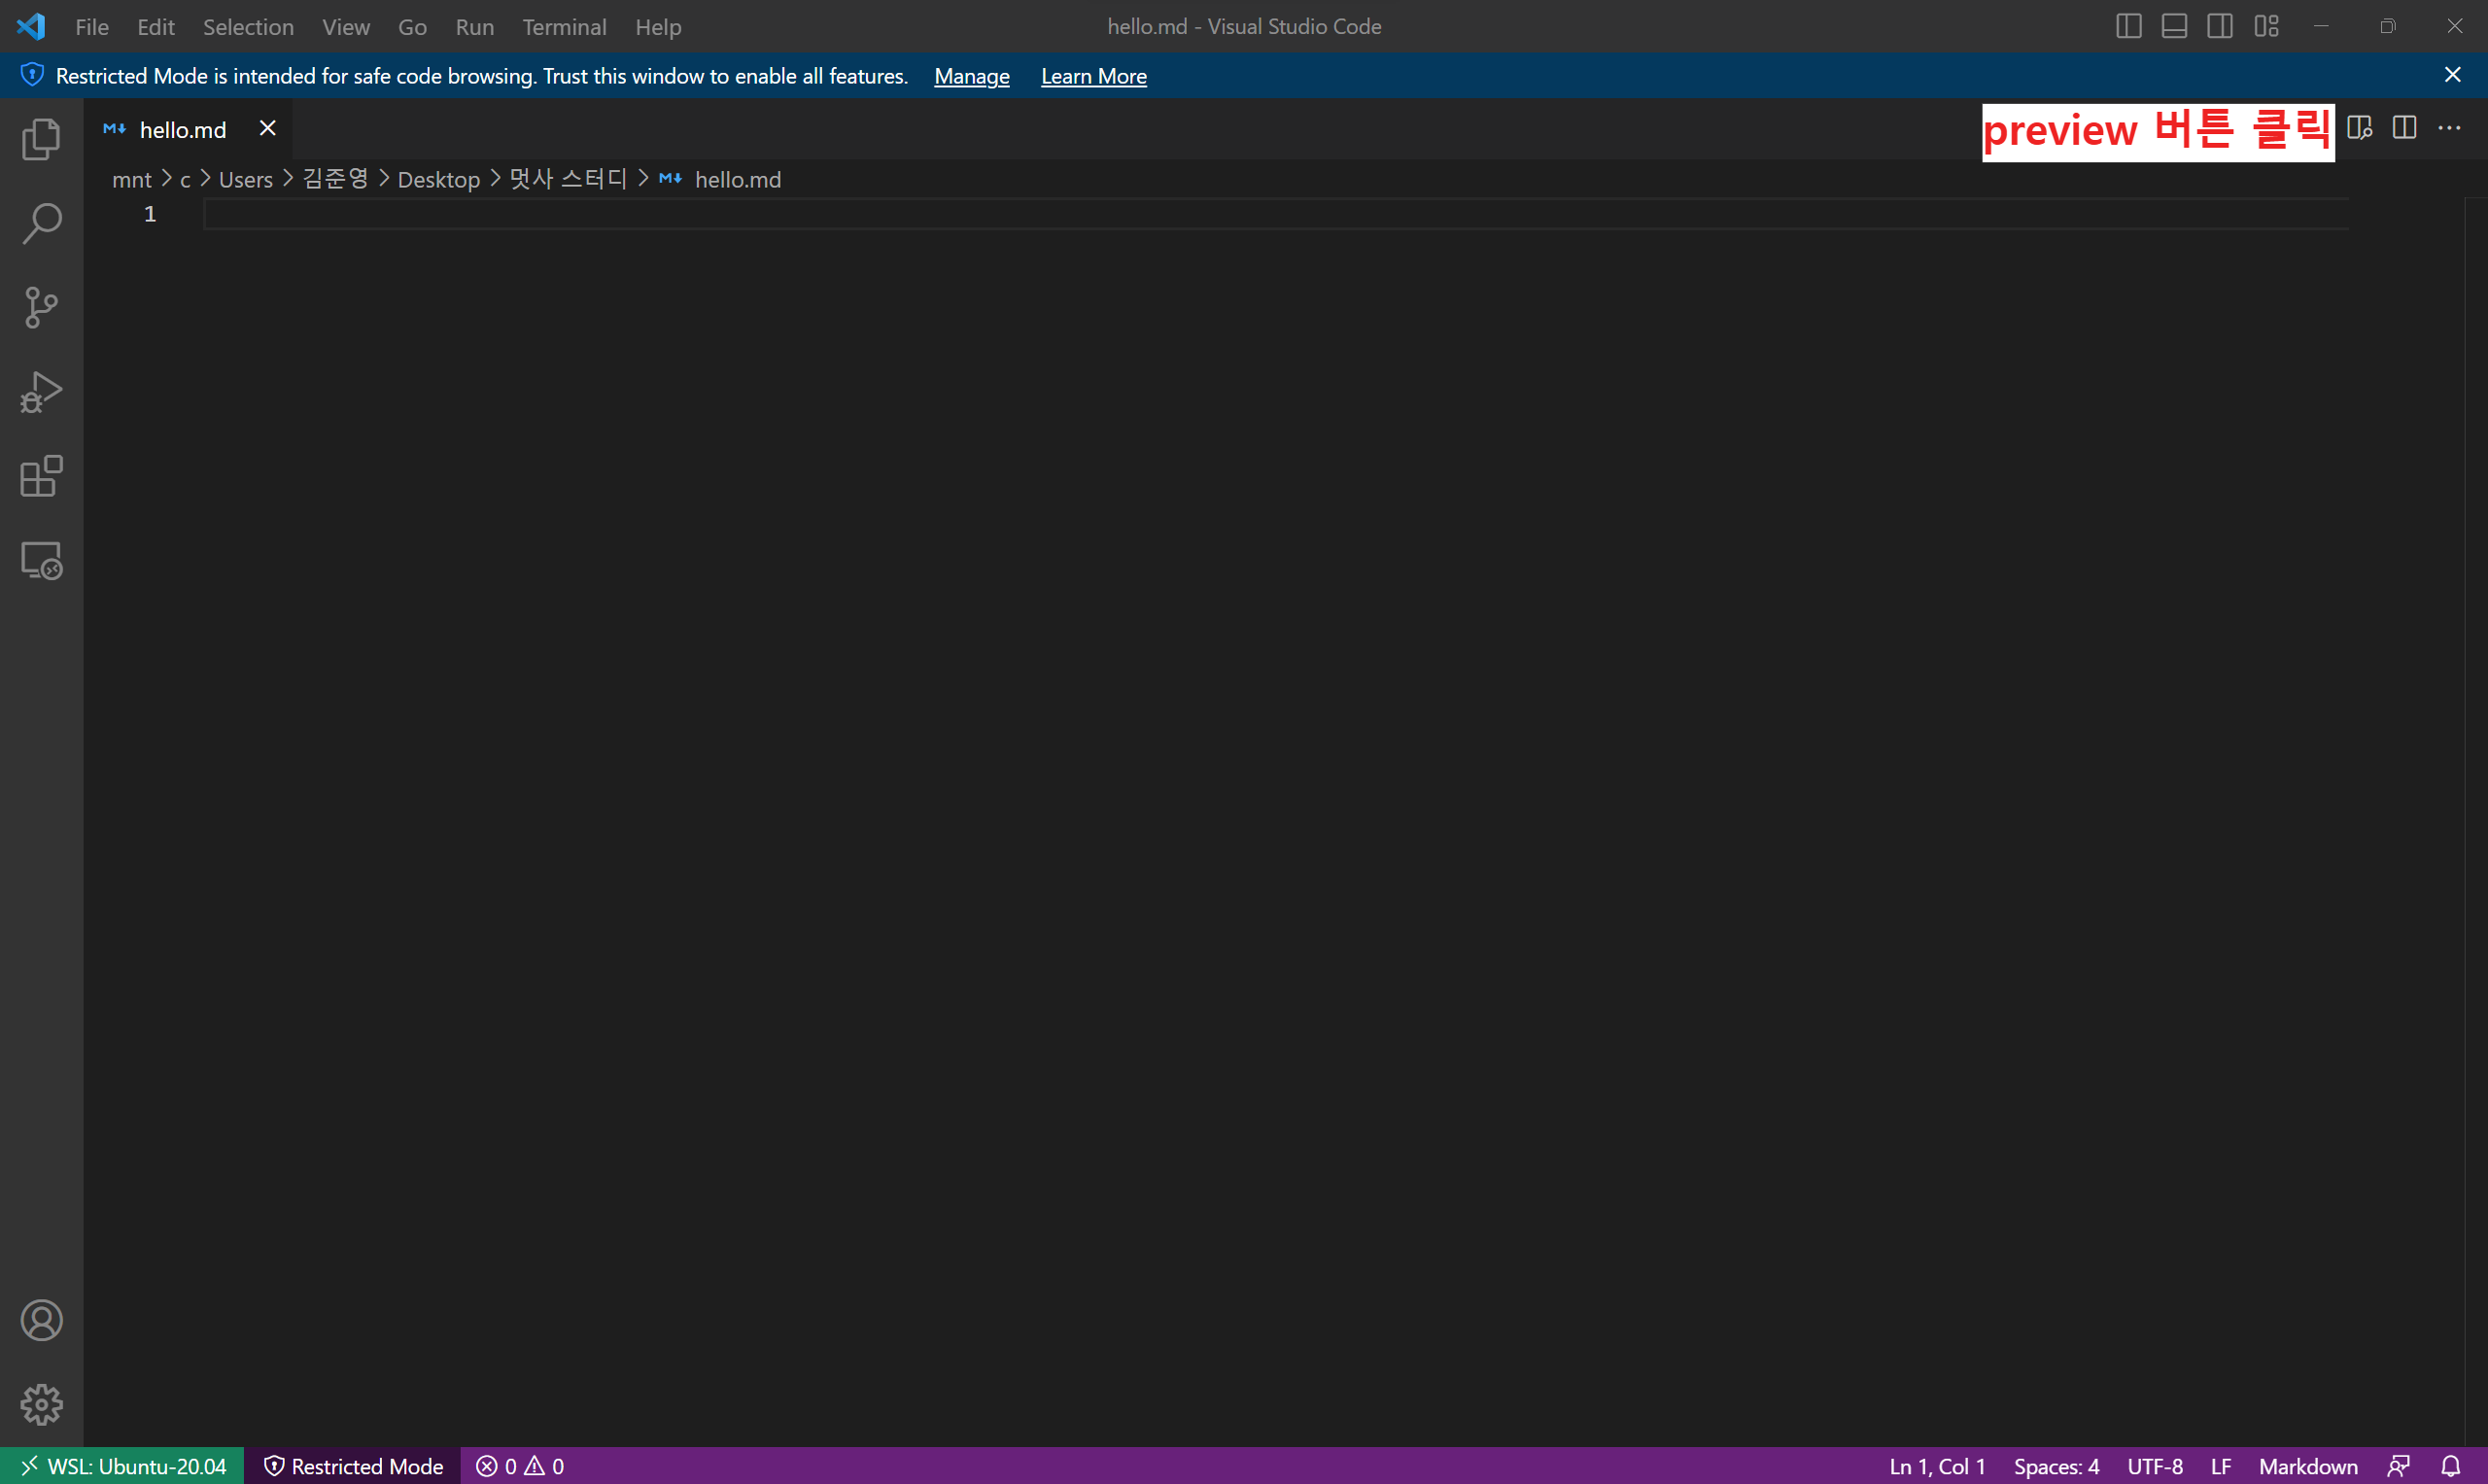Screen dimensions: 2488x1484
Task: Expand the c breadcrumb segment
Action: [185, 180]
